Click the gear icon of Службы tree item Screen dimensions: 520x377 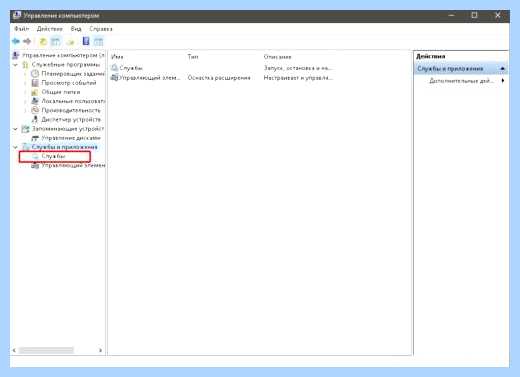click(x=35, y=156)
